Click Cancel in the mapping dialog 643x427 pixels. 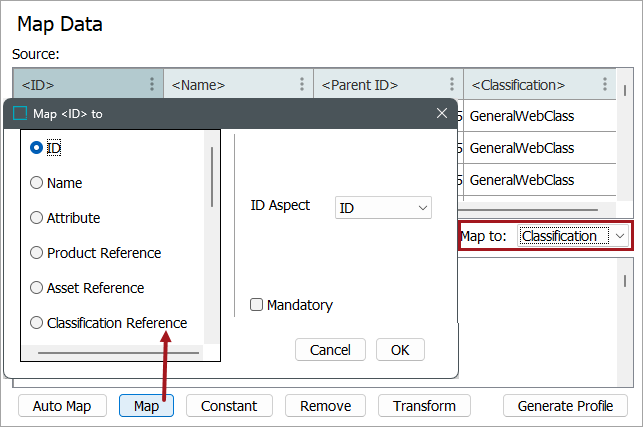click(330, 350)
